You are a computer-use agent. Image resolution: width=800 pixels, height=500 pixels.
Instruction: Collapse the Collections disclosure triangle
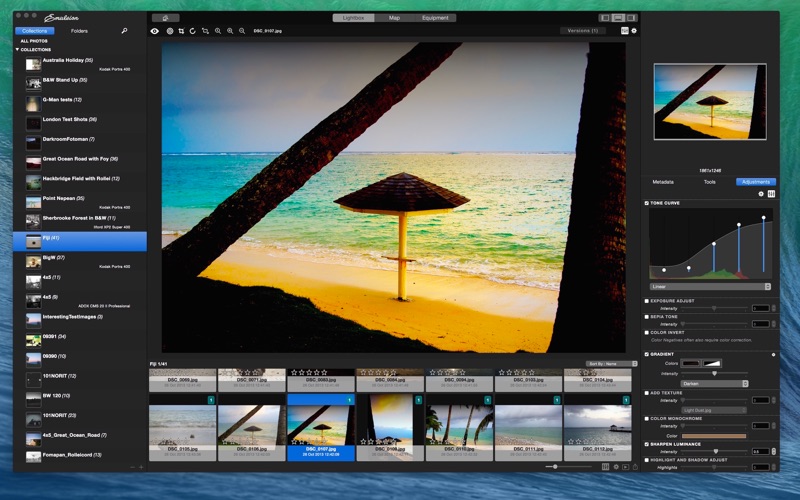pyautogui.click(x=17, y=49)
